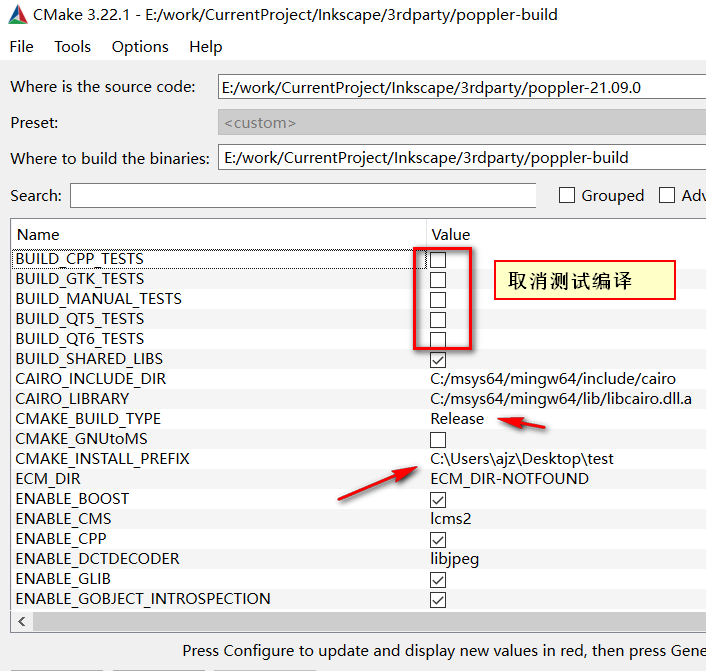
Task: Click the Value column header
Action: [451, 235]
